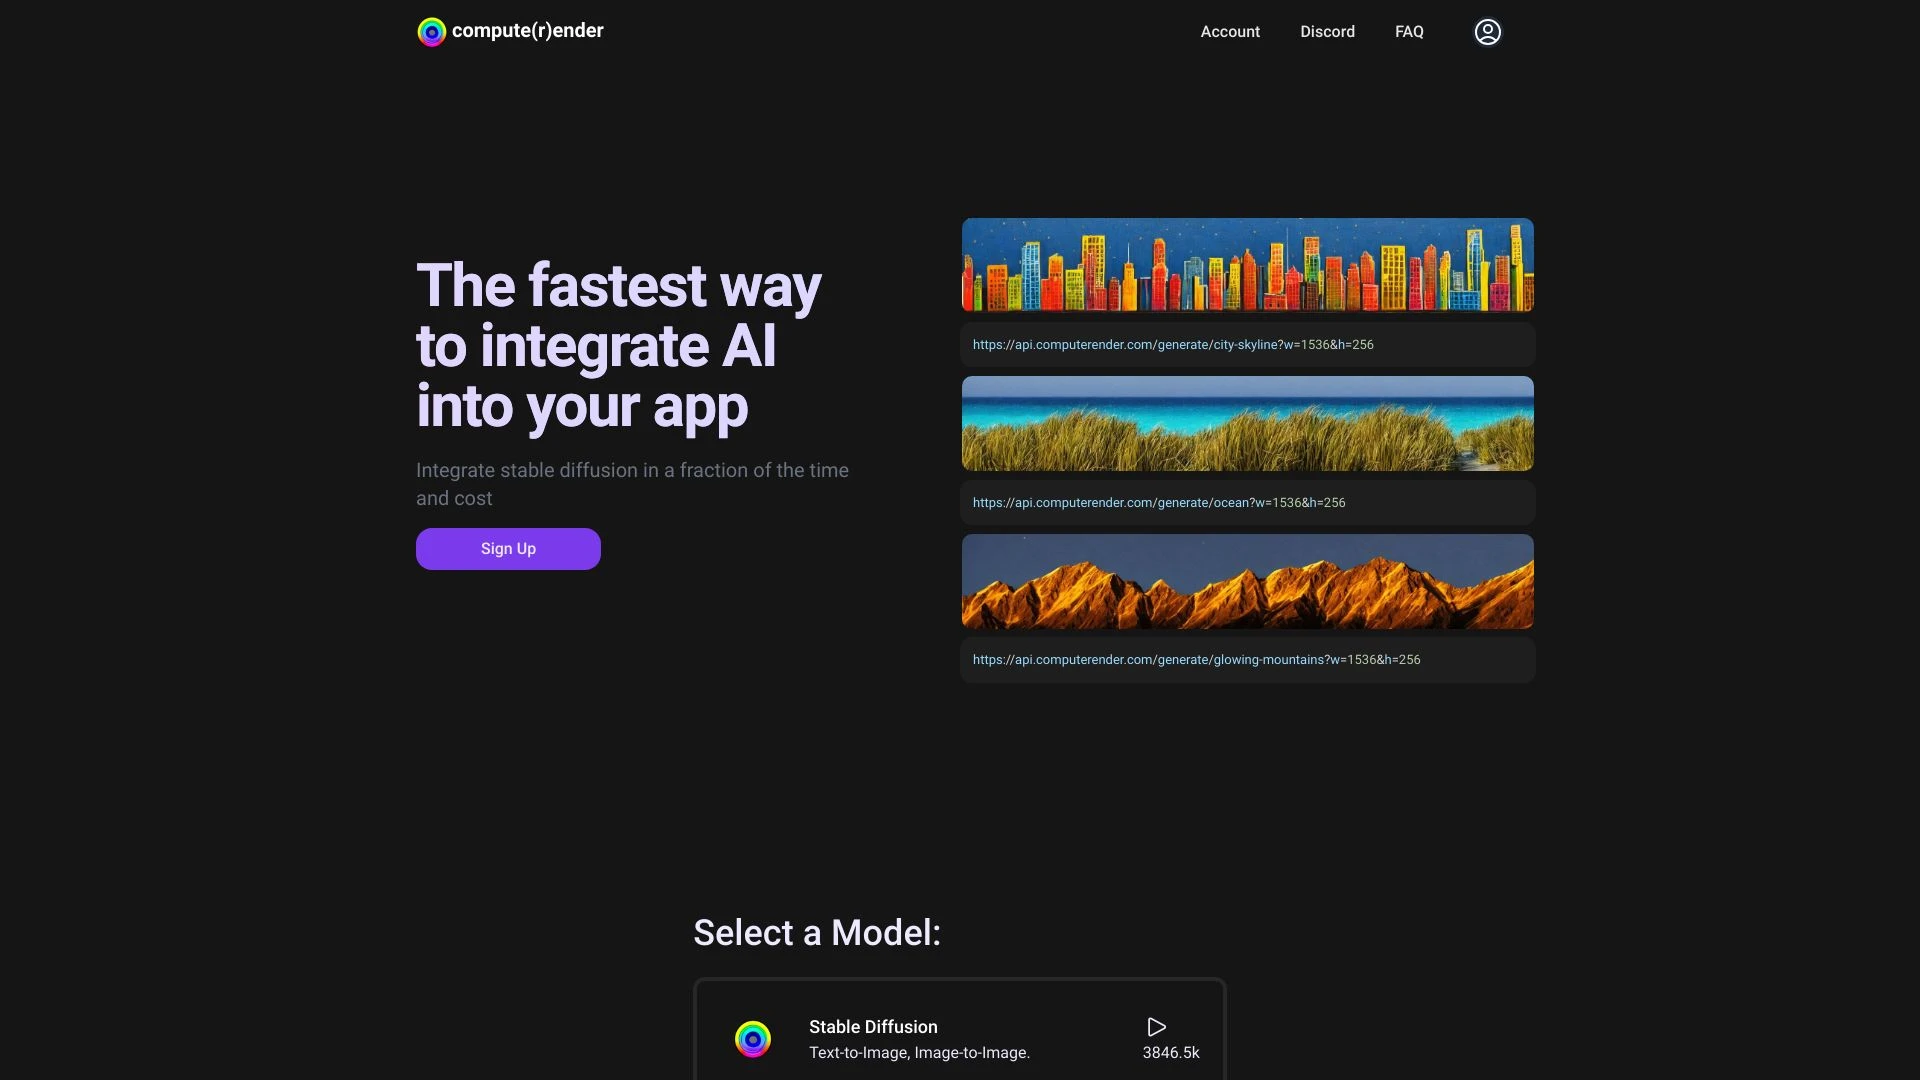This screenshot has width=1920, height=1080.
Task: Open the Account menu item
Action: (x=1229, y=31)
